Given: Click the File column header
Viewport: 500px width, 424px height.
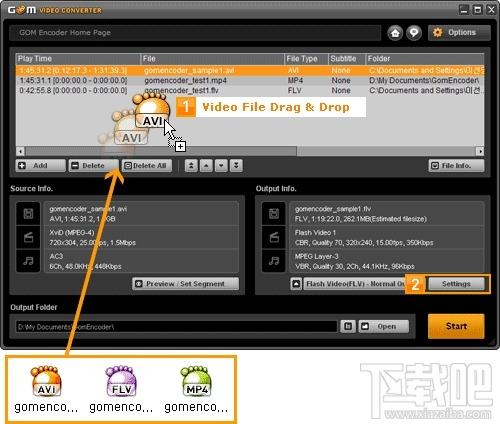Looking at the screenshot, I should click(212, 59).
